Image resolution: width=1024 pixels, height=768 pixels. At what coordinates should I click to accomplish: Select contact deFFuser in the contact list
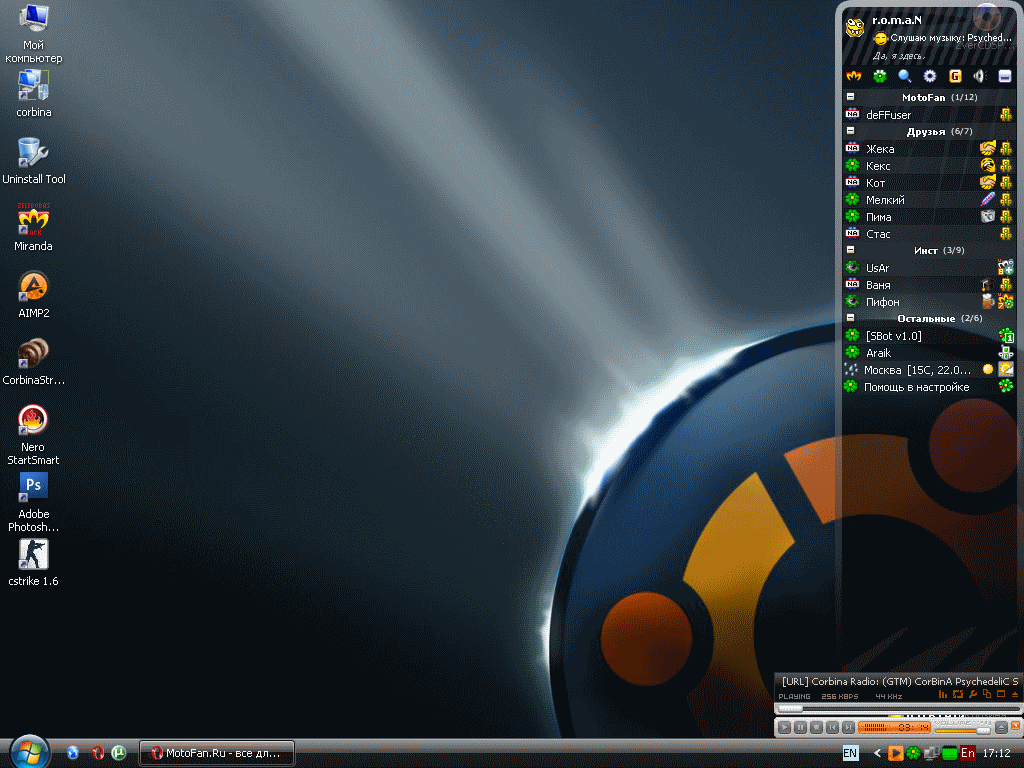(x=929, y=114)
